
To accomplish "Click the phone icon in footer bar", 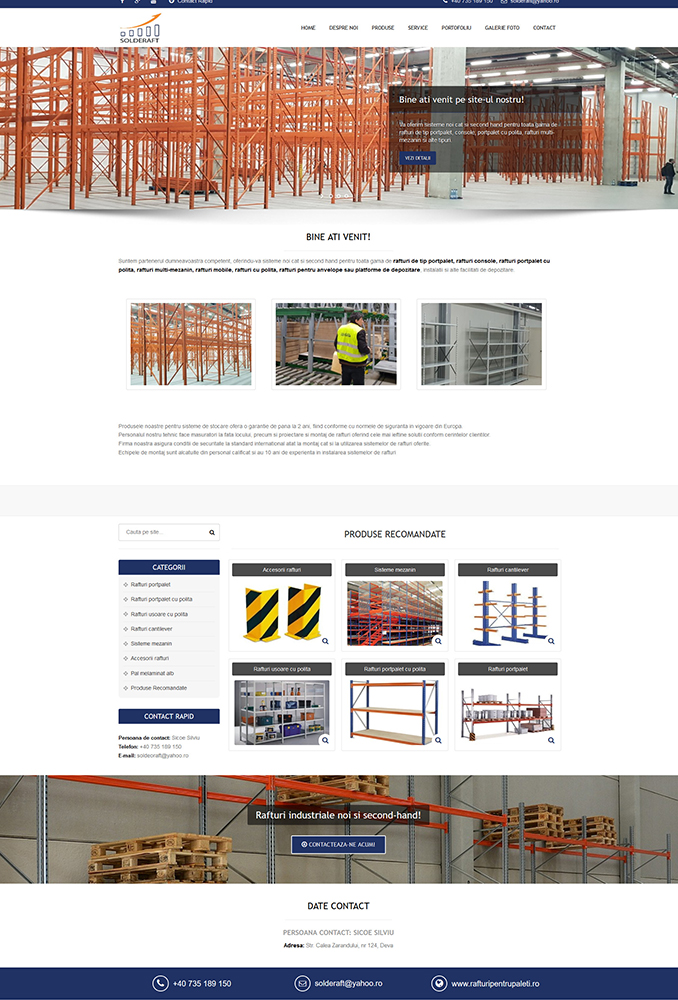I will 160,984.
